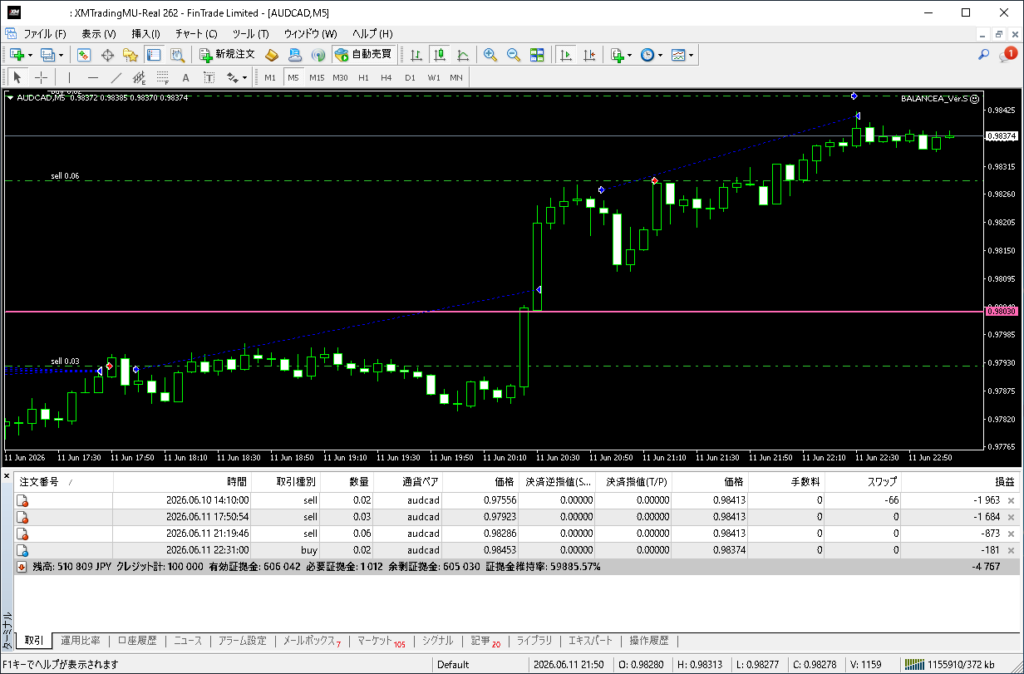Expand the AUDCAD,M5 chart triangle menu
The height and width of the screenshot is (674, 1024).
[10, 98]
